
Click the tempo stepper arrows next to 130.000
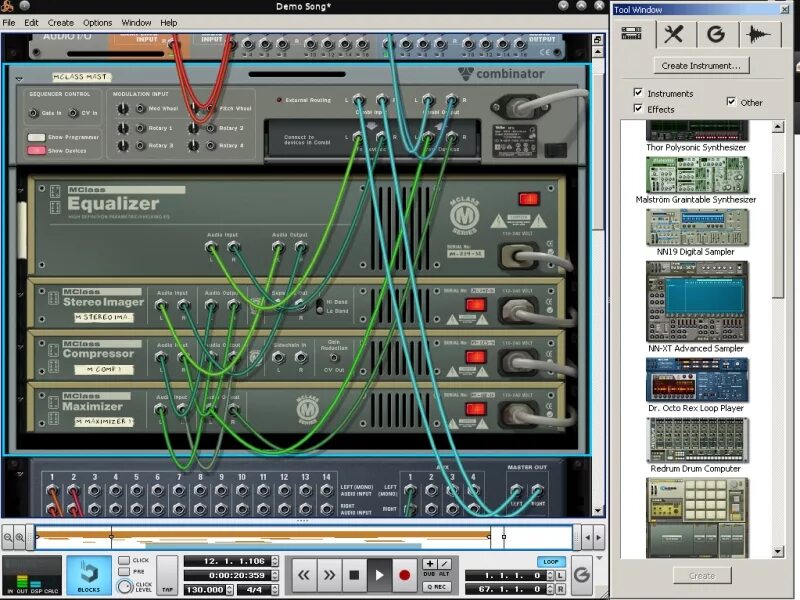pos(230,590)
